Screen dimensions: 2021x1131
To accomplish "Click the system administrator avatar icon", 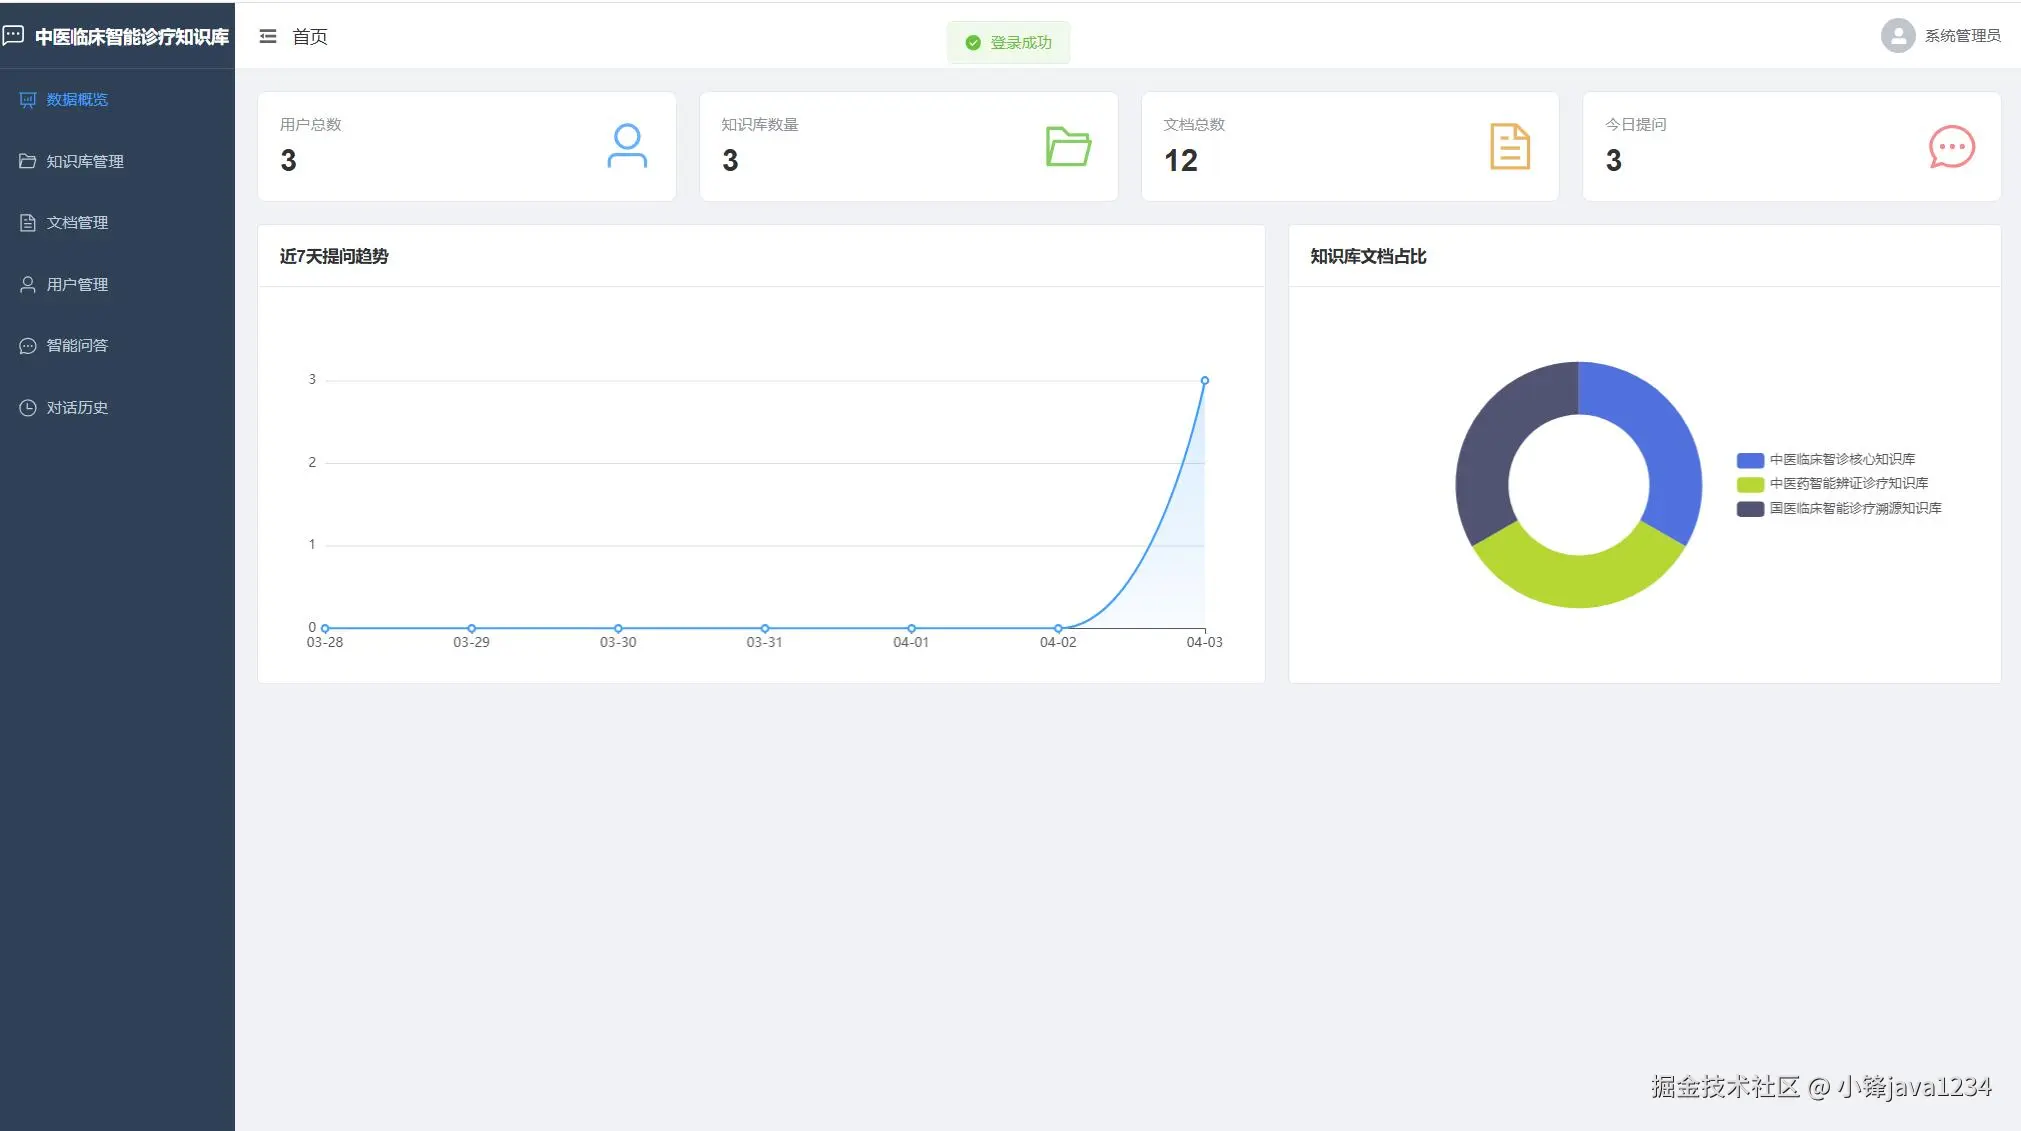I will coord(1897,36).
